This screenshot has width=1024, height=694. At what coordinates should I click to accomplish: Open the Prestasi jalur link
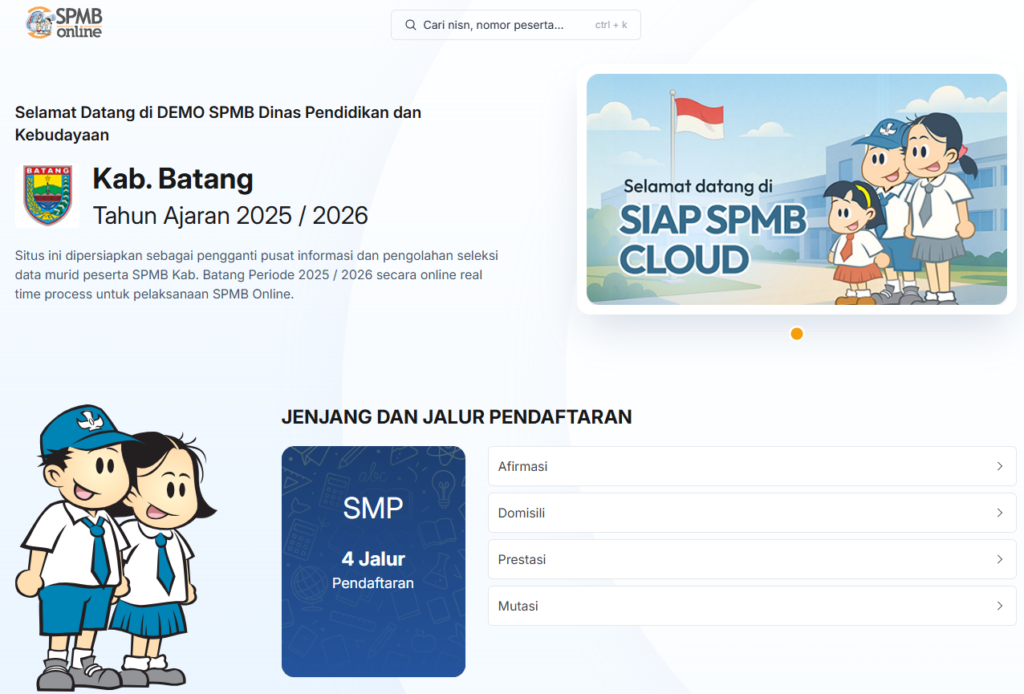coord(740,560)
